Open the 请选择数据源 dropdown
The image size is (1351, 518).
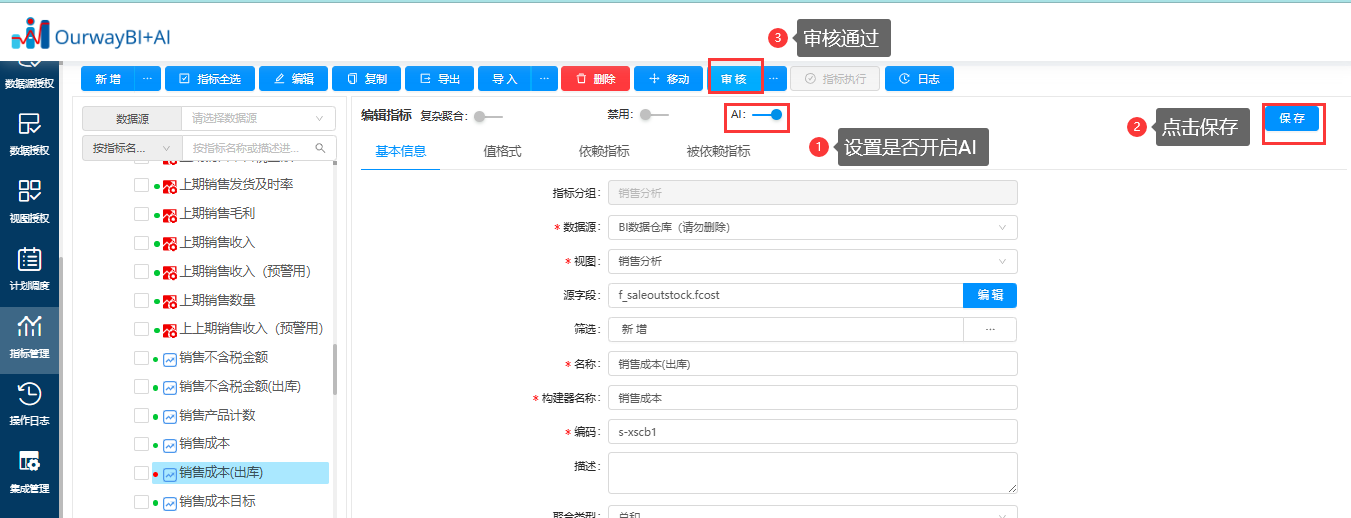[259, 118]
